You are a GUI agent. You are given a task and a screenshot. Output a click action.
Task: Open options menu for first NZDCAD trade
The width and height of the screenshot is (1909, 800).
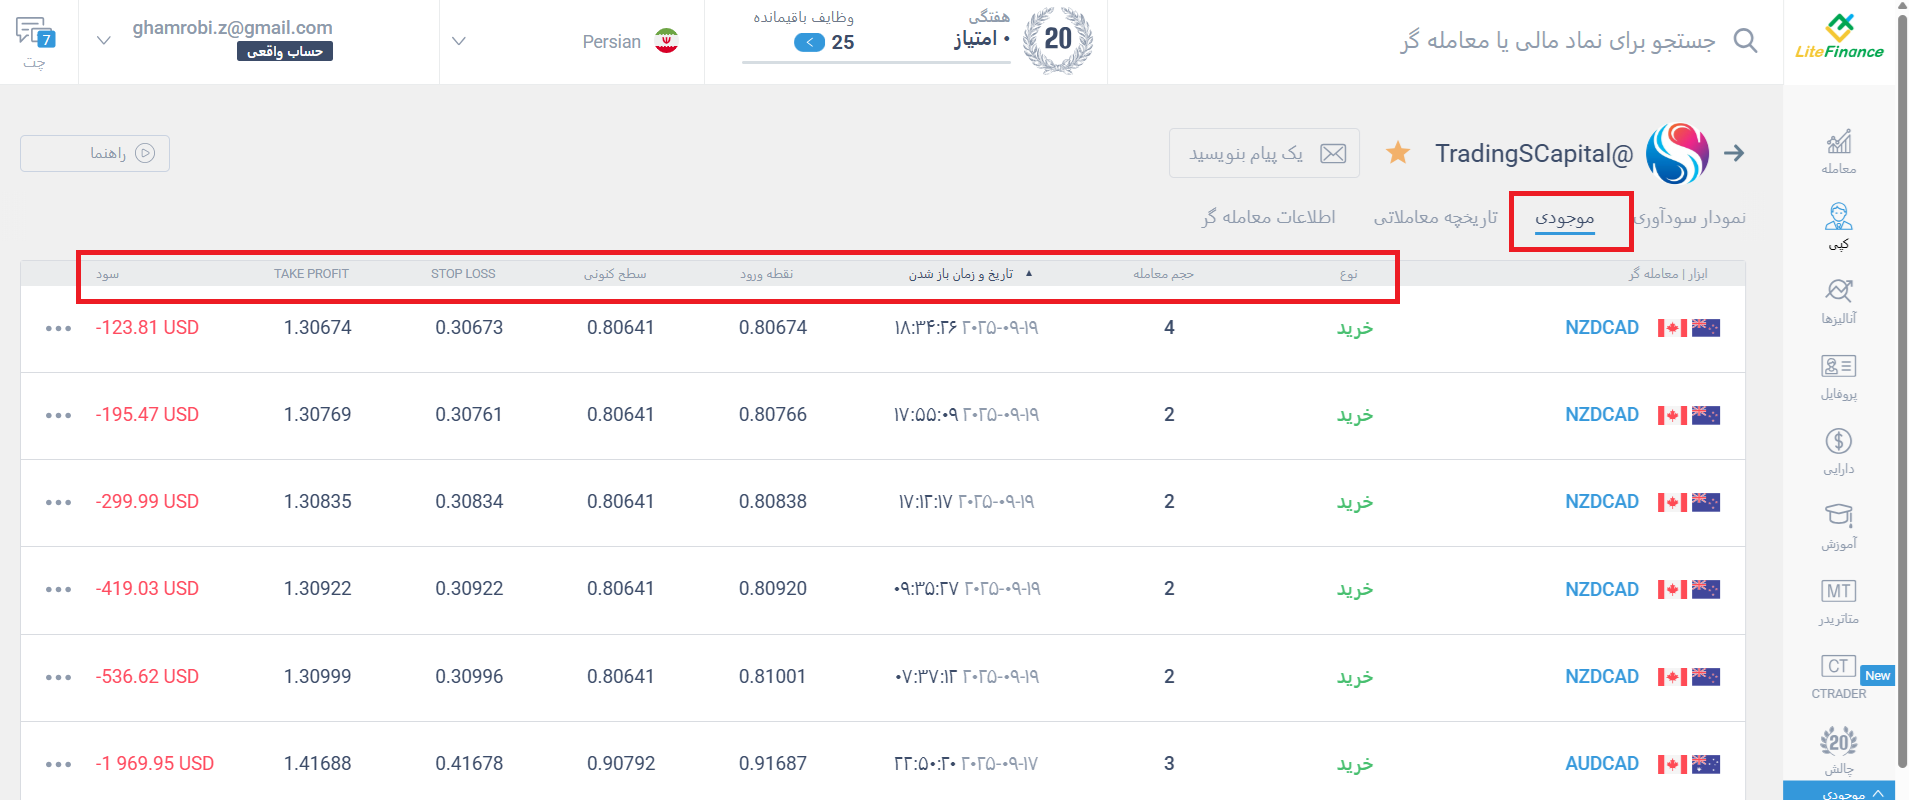58,328
